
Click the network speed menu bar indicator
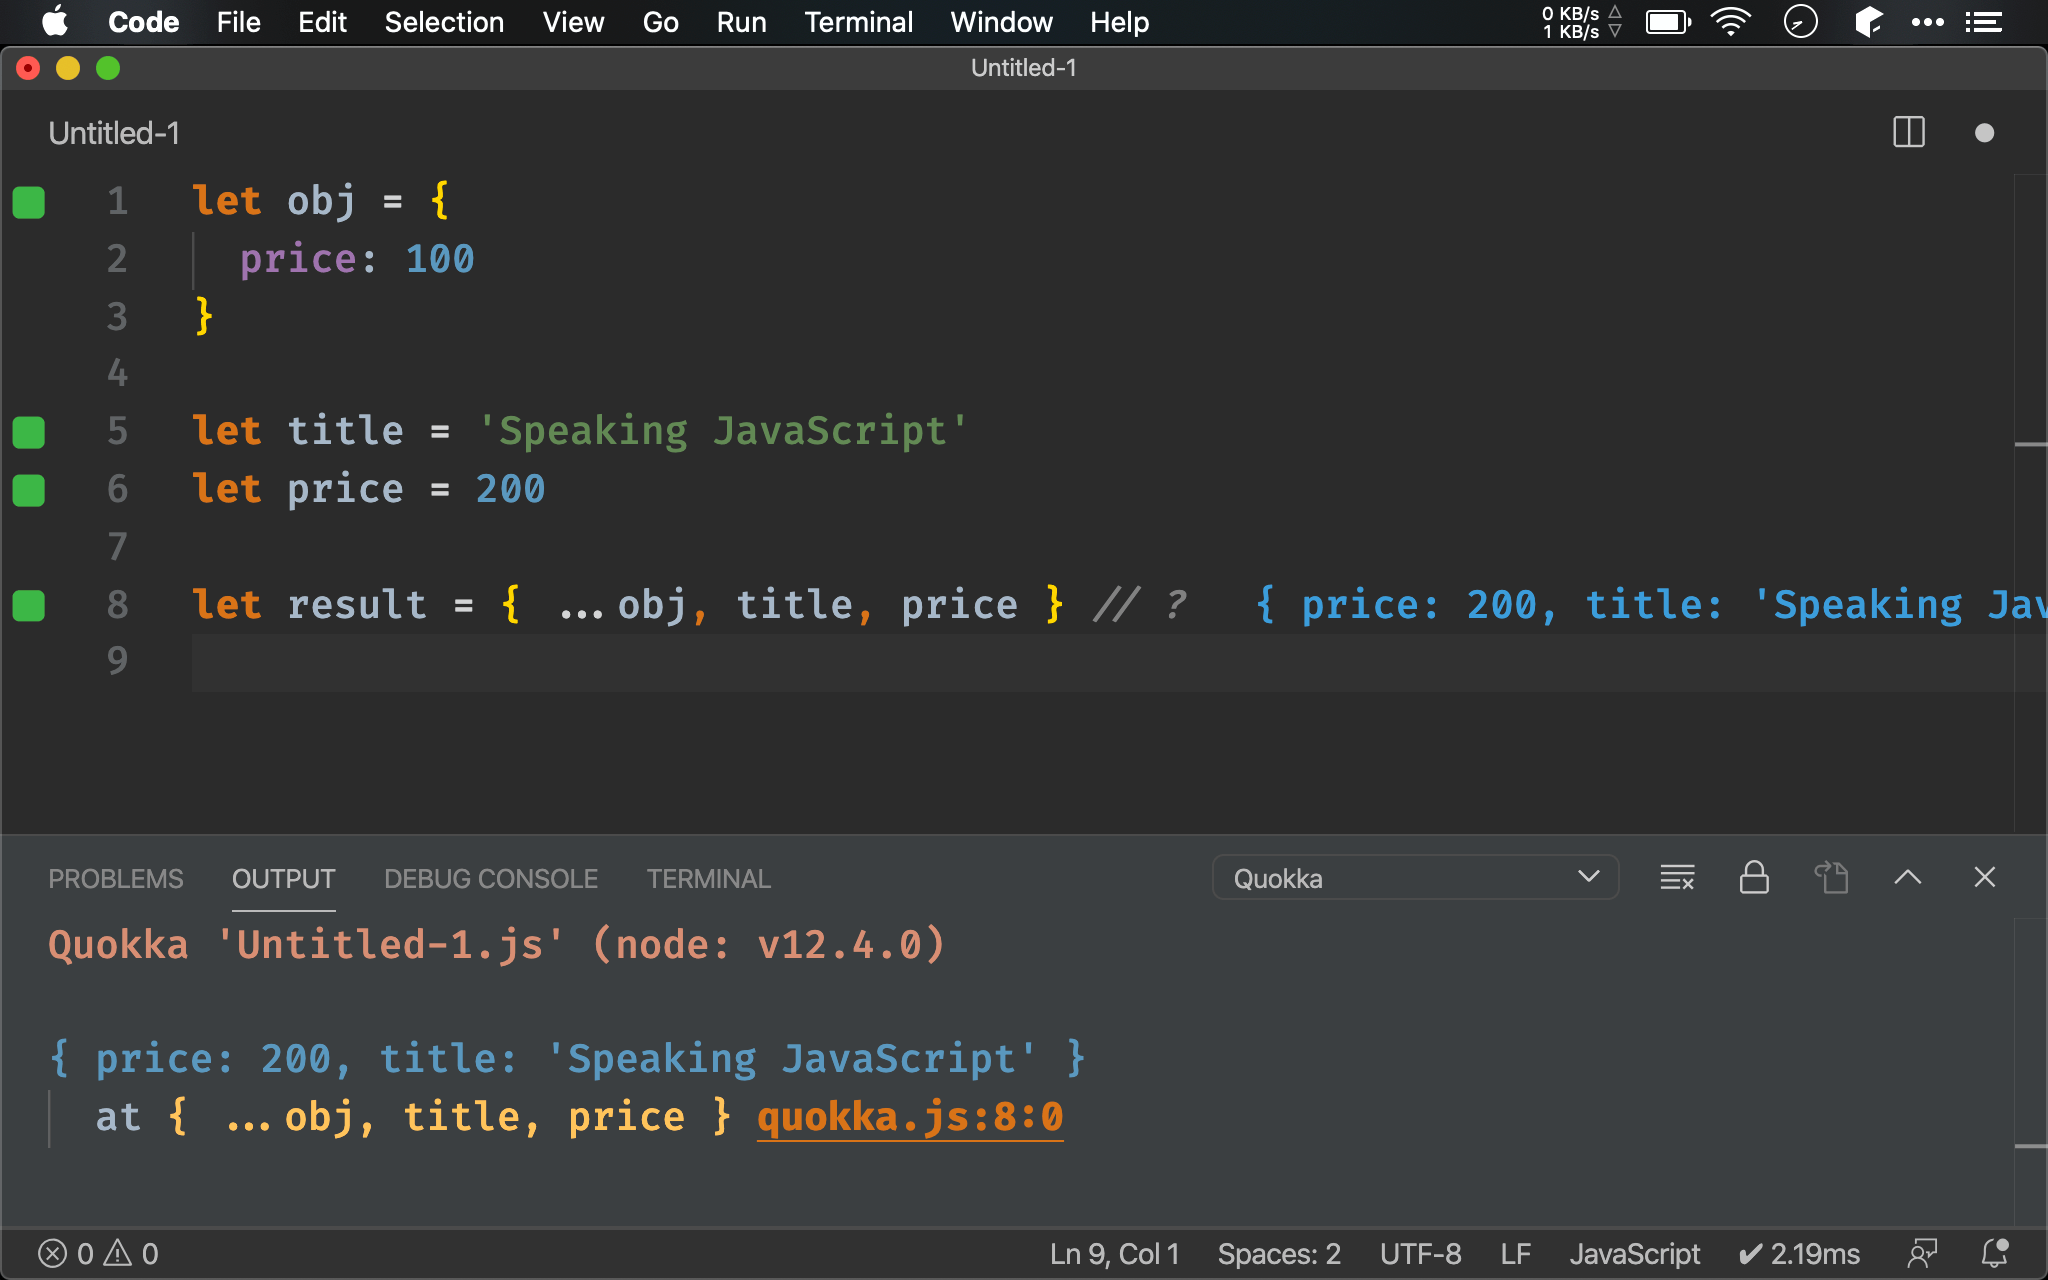pyautogui.click(x=1581, y=22)
